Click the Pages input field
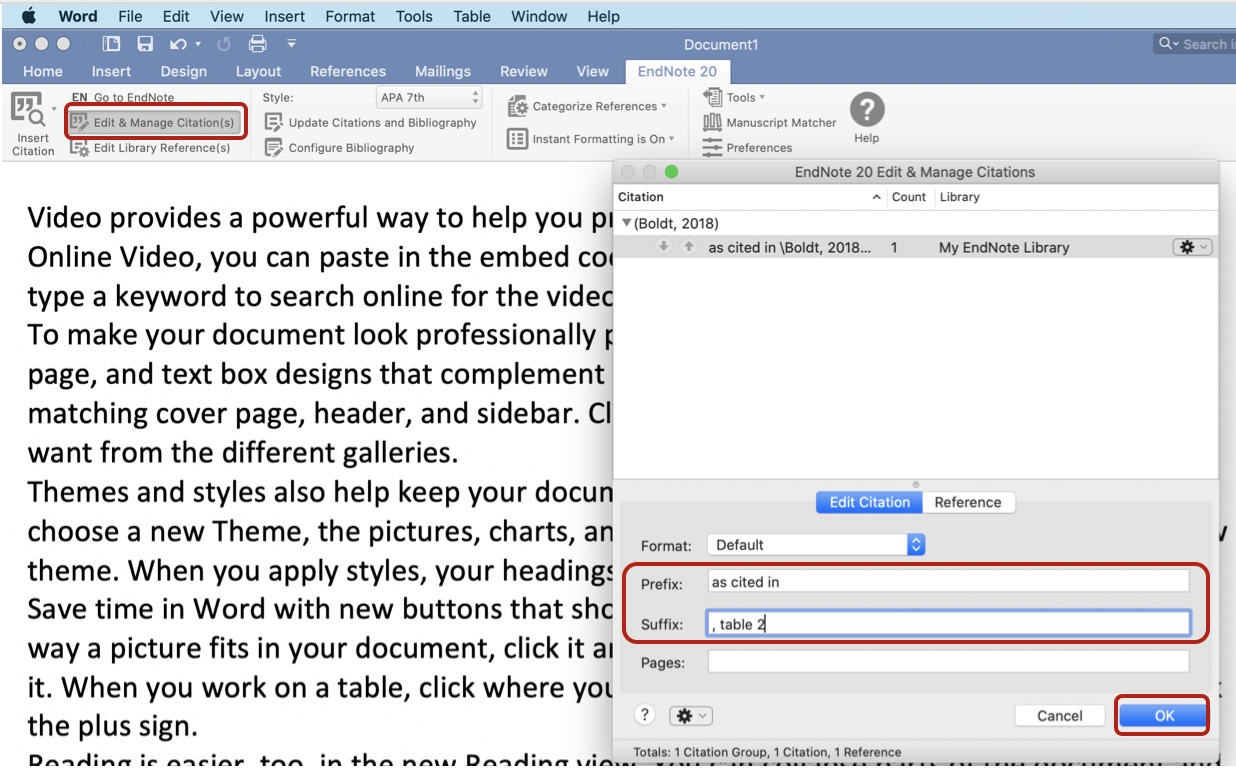The width and height of the screenshot is (1236, 768). 900,660
